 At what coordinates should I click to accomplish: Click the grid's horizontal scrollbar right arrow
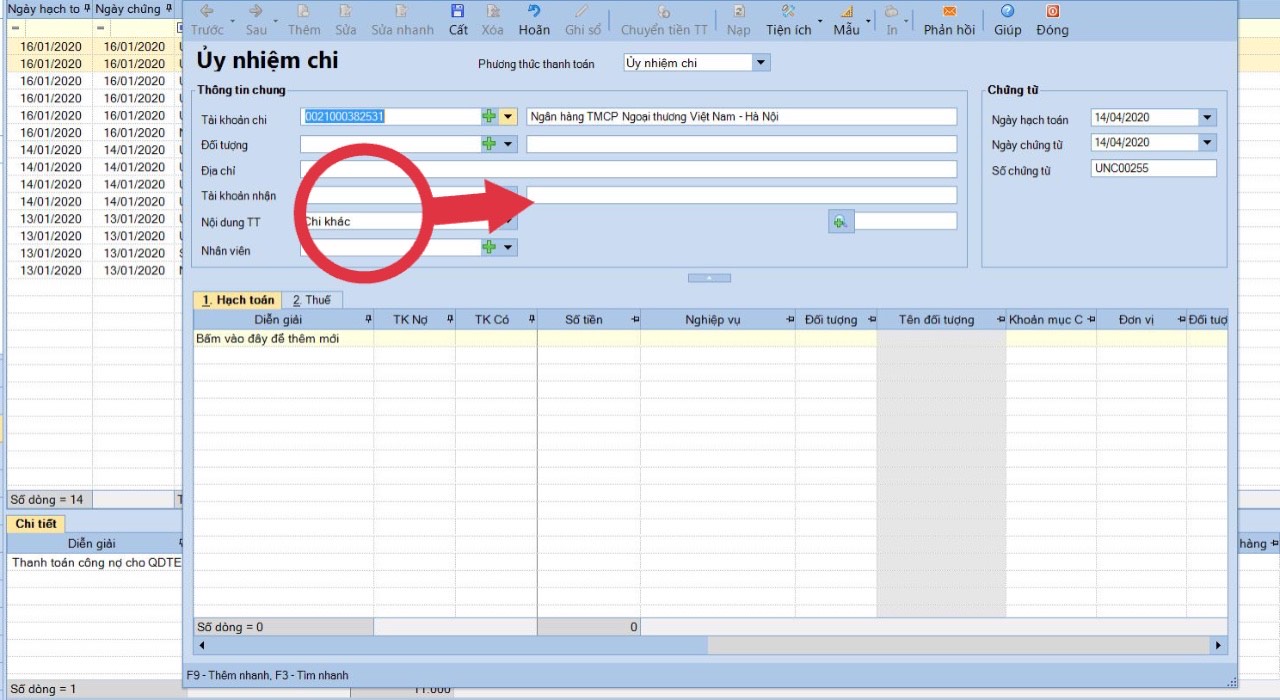coord(1218,646)
